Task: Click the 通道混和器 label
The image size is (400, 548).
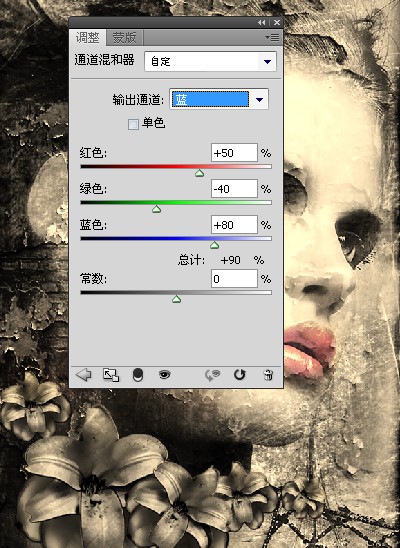Action: coord(104,60)
